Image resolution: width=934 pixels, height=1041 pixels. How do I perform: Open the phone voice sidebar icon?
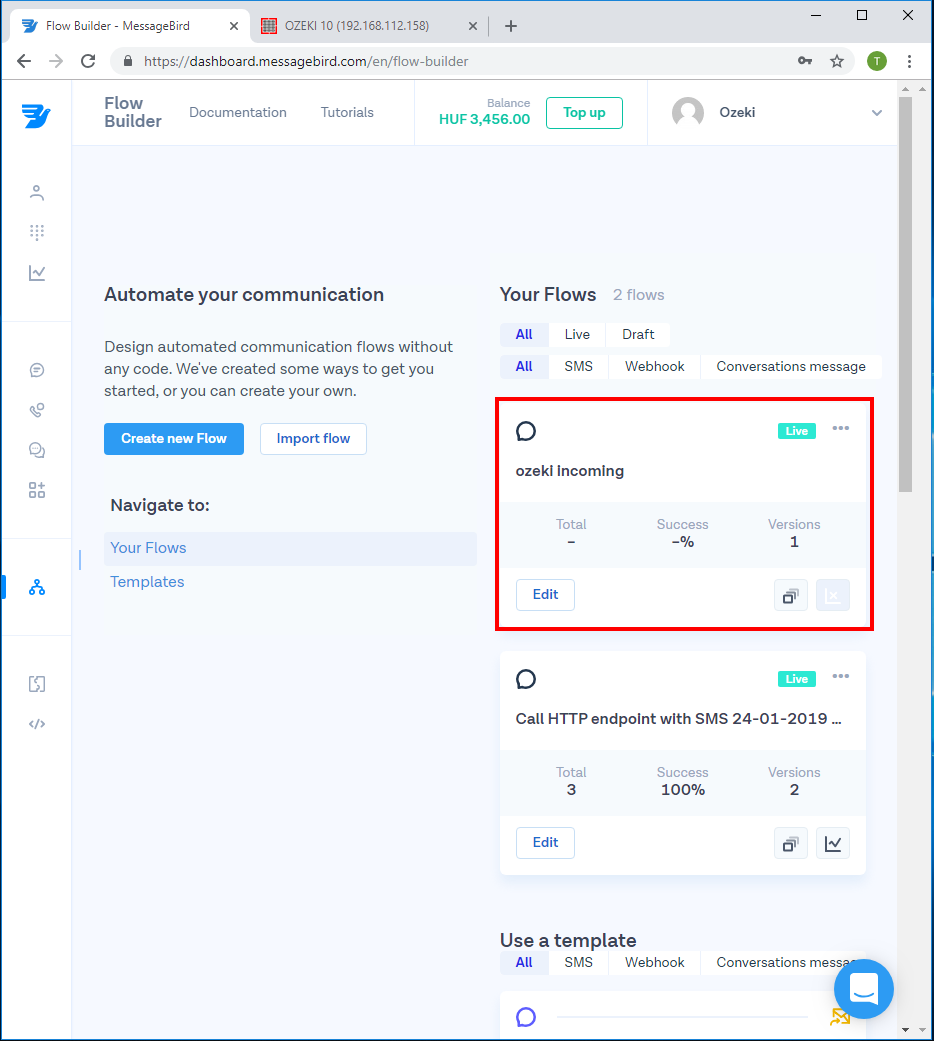pos(37,410)
